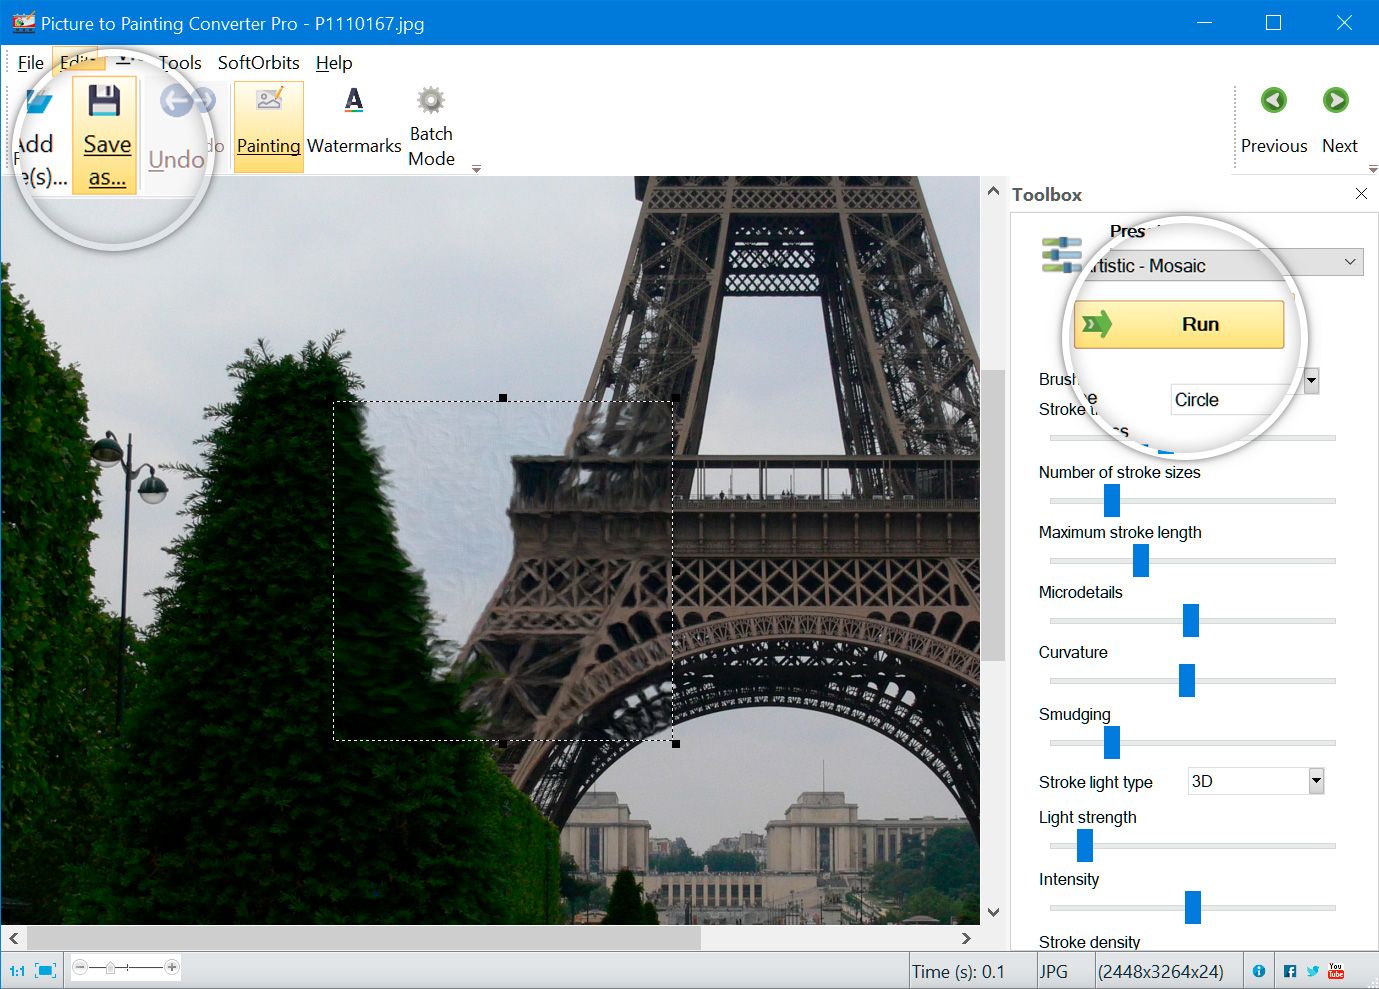Open image info via status bar info icon
The width and height of the screenshot is (1379, 989).
[x=1259, y=970]
